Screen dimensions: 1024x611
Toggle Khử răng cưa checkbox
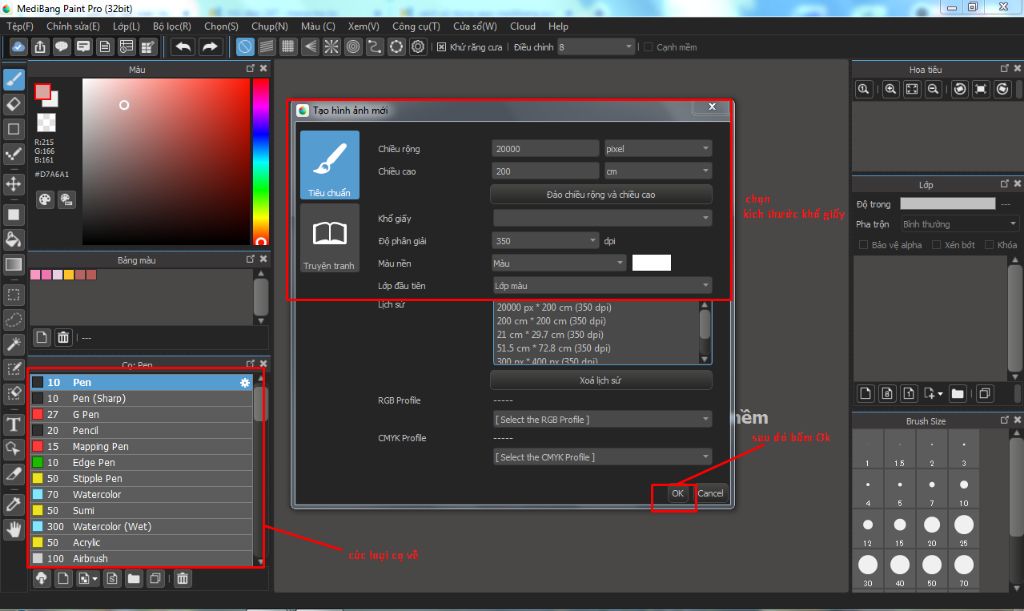(441, 47)
